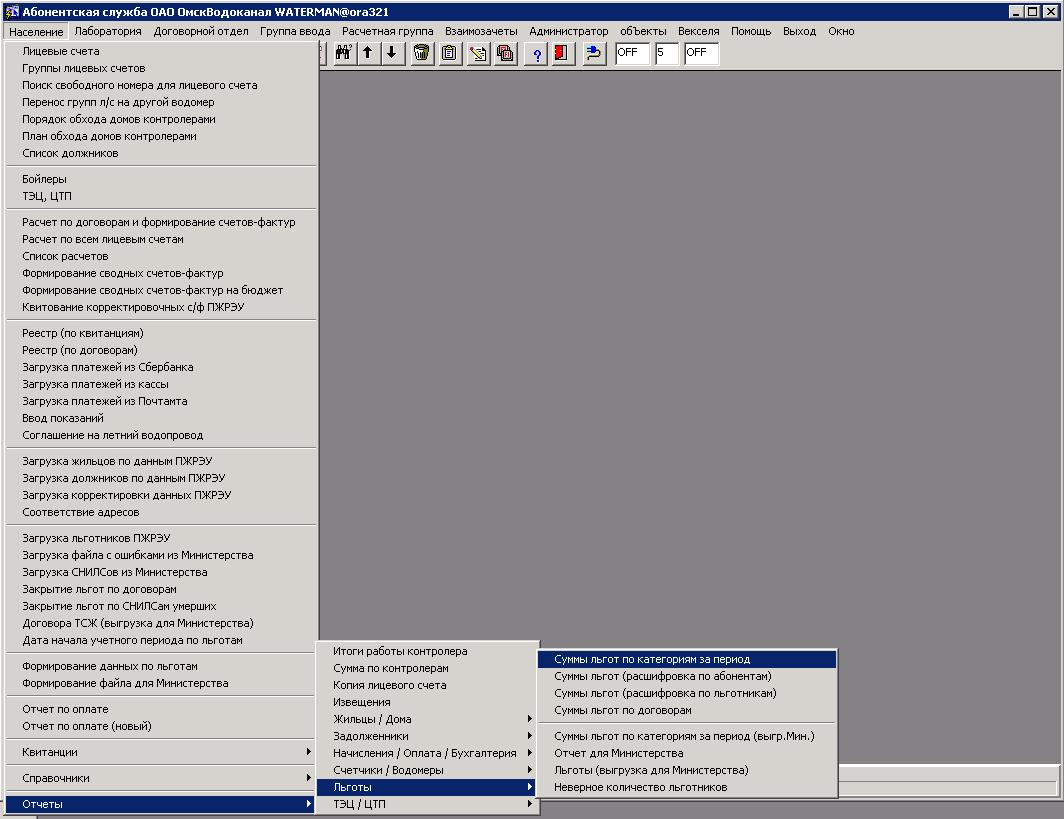Click the first OFF field in toolbar
Viewport: 1064px width, 819px height.
coord(632,53)
